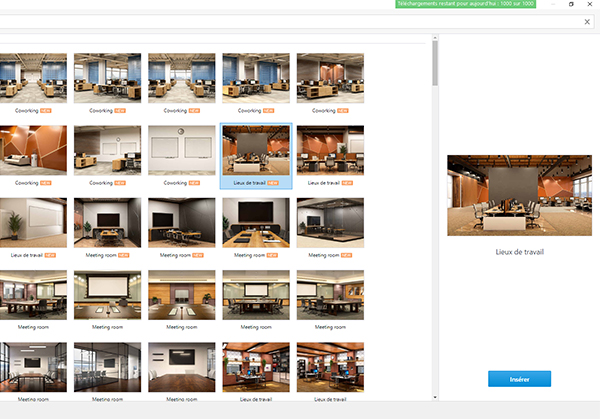Select the unselected orange-walled Lieux de travail thumbnail

tap(330, 151)
